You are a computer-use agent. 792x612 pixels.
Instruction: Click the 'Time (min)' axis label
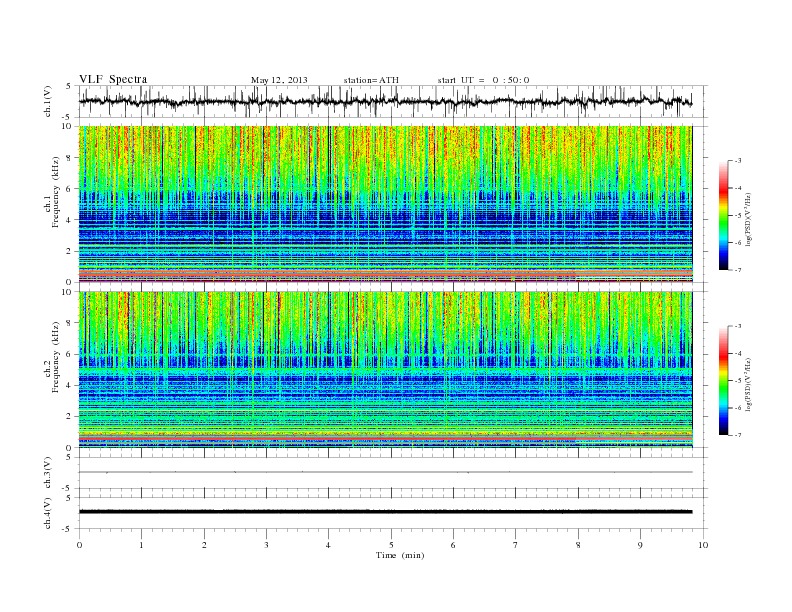pyautogui.click(x=400, y=555)
